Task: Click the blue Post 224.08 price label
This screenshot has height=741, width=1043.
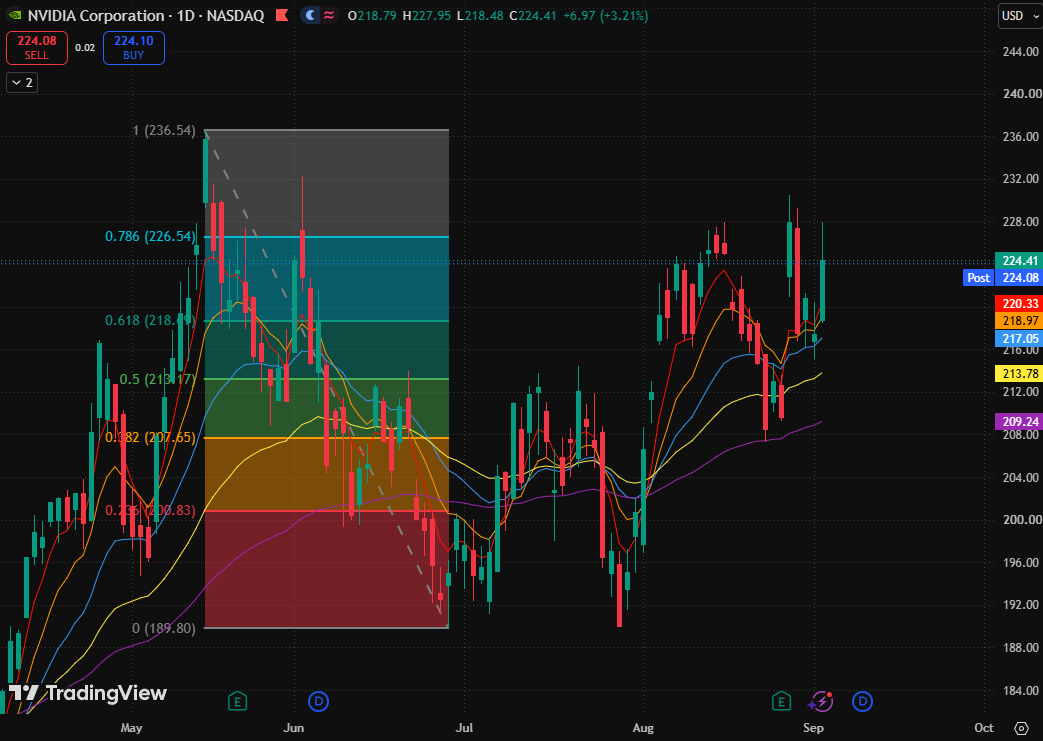Action: (1002, 278)
